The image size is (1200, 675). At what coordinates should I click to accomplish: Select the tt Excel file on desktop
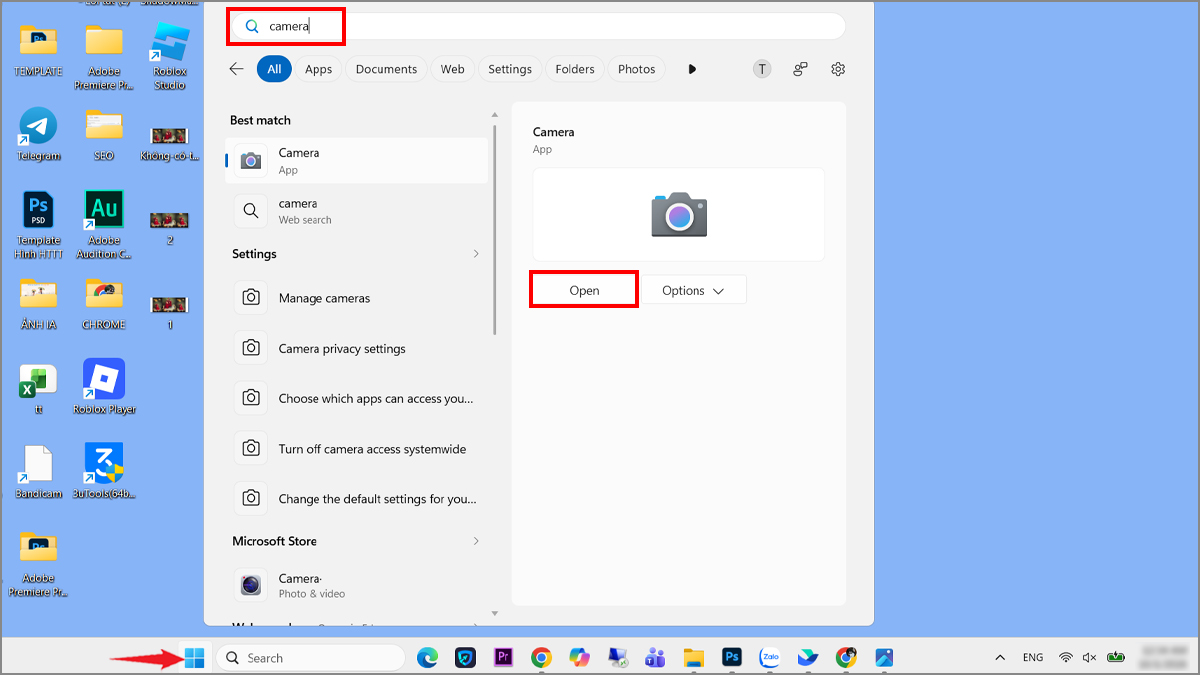pyautogui.click(x=38, y=388)
